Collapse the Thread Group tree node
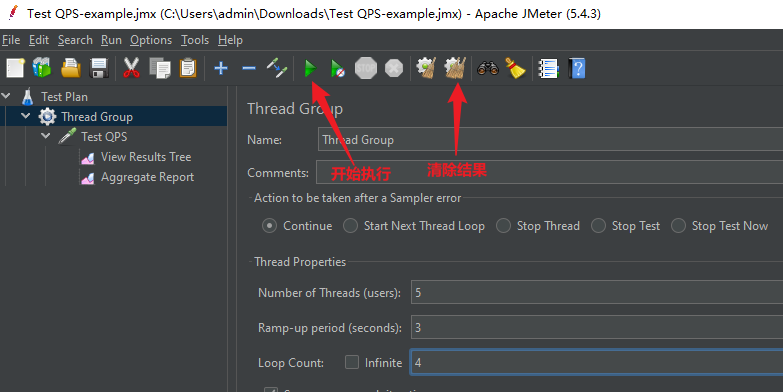Image resolution: width=783 pixels, height=392 pixels. coord(25,115)
